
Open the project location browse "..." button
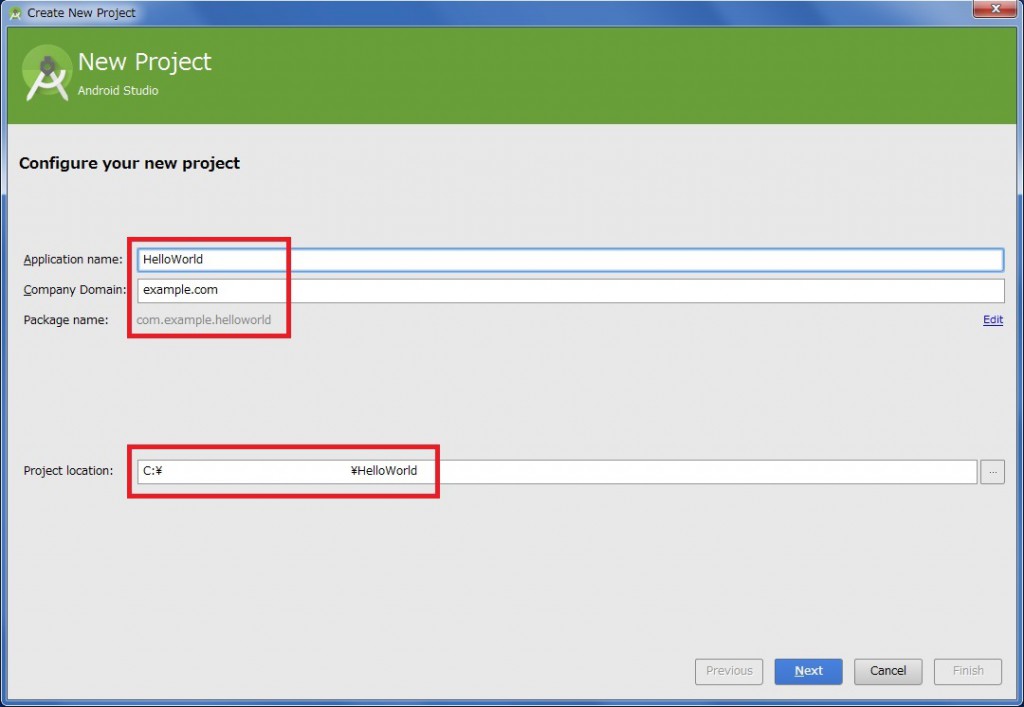tap(992, 471)
